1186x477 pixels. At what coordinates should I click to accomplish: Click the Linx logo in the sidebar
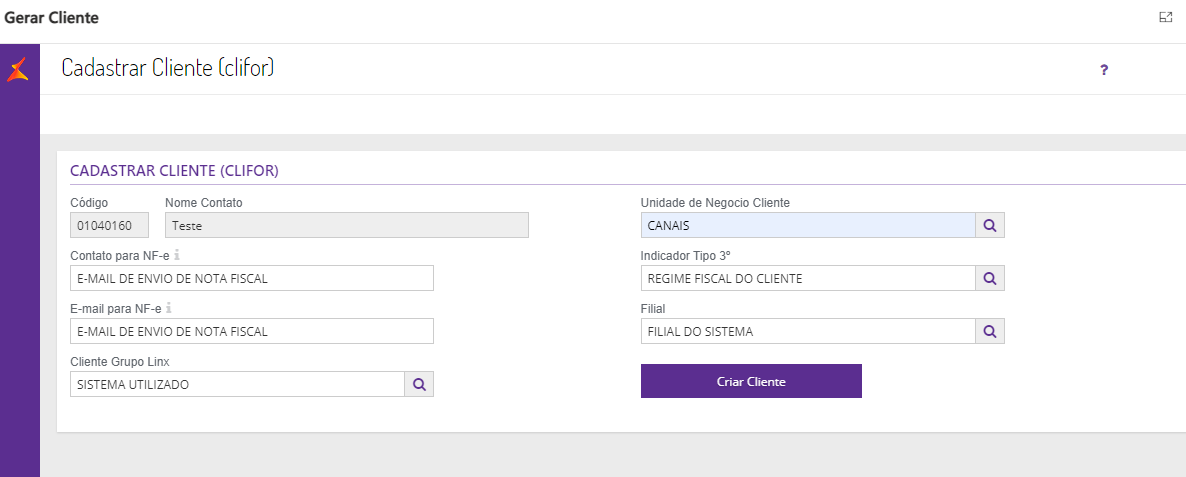[18, 70]
